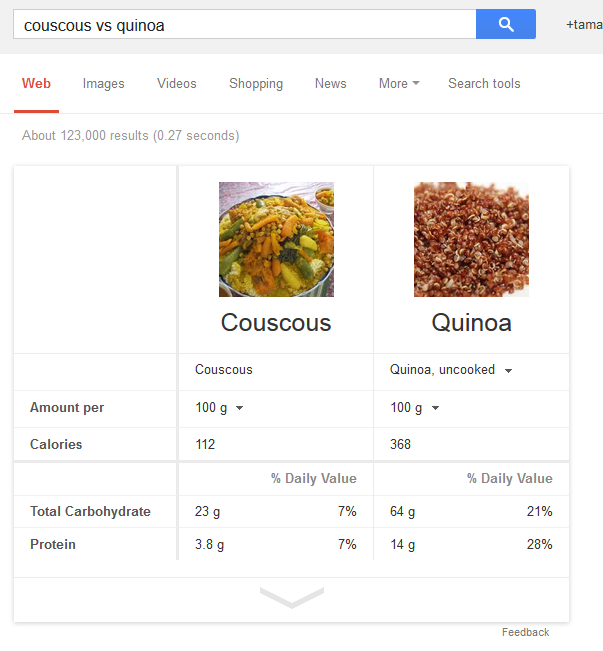Click the blue search magnifier button

[x=505, y=24]
